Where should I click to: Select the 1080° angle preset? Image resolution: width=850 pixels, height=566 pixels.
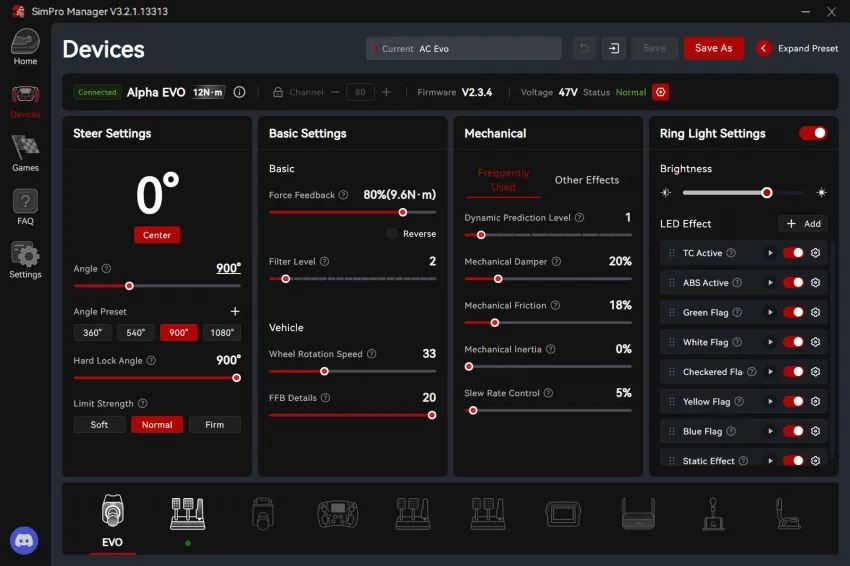222,332
